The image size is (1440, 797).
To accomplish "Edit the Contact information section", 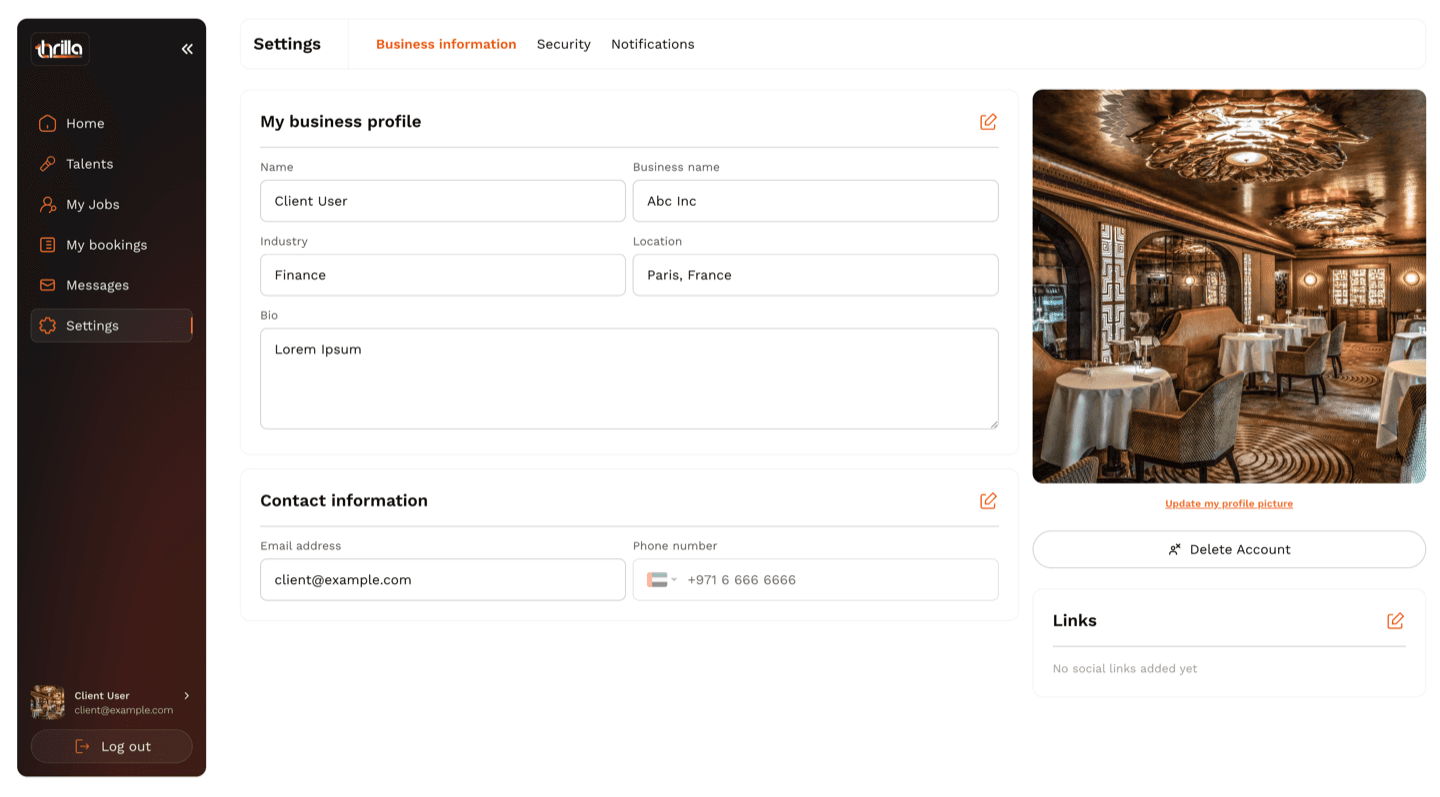I will (988, 500).
